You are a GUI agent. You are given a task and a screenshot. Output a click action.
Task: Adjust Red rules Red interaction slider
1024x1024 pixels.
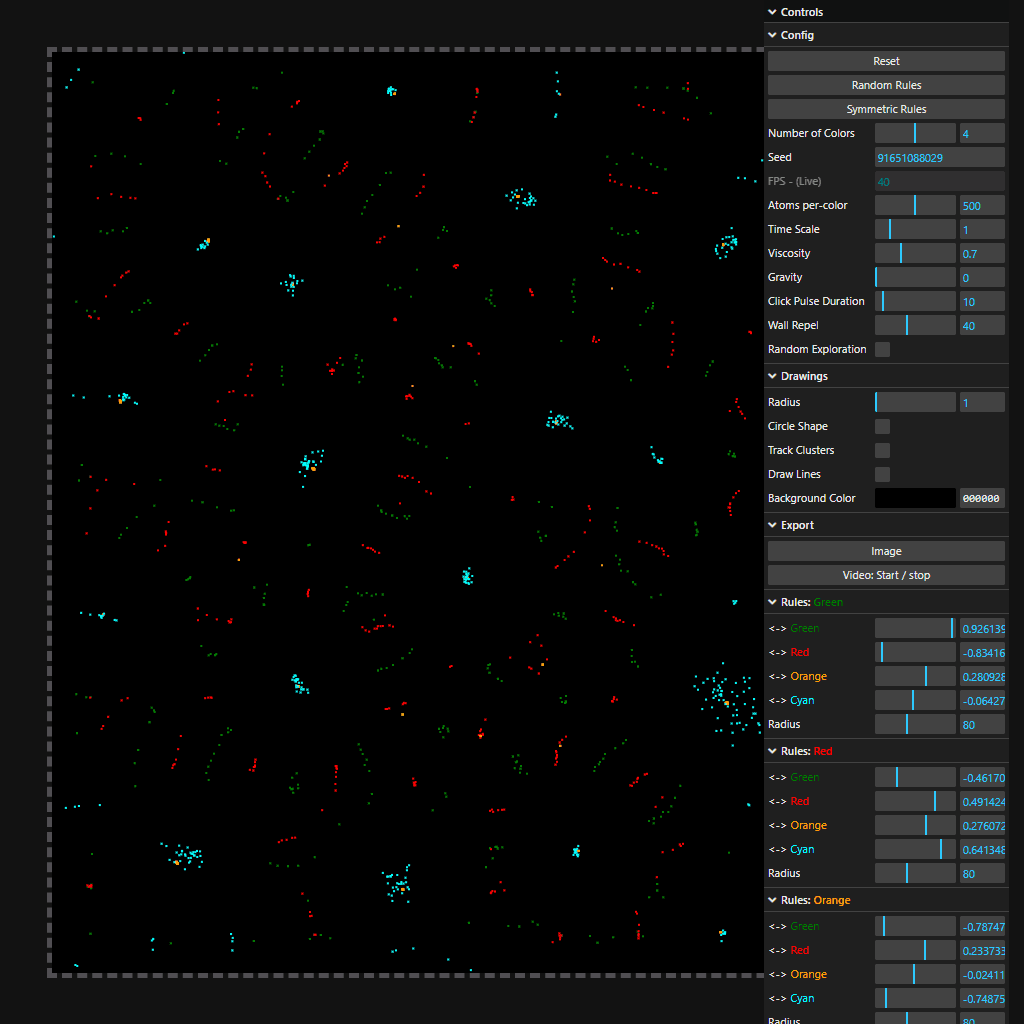pos(915,801)
